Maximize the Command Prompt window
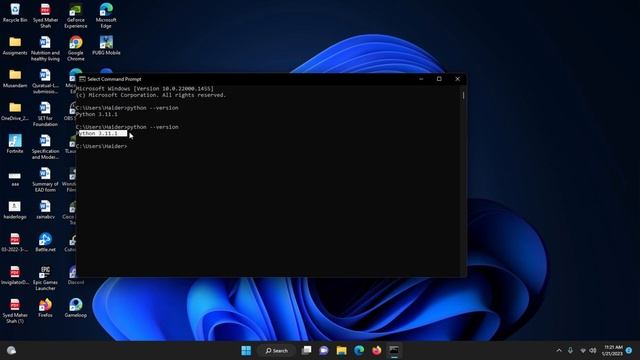Viewport: 640px width, 360px height. (439, 79)
